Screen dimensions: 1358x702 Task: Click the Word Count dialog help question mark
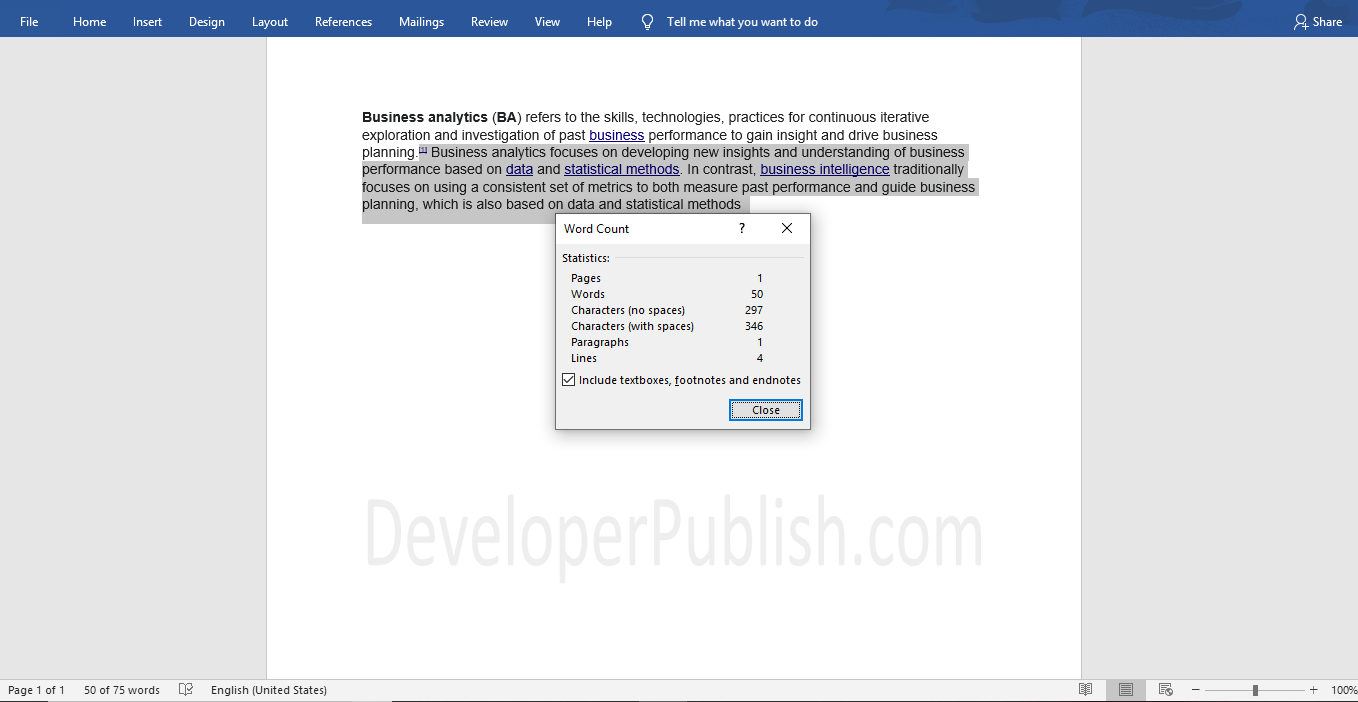[741, 228]
